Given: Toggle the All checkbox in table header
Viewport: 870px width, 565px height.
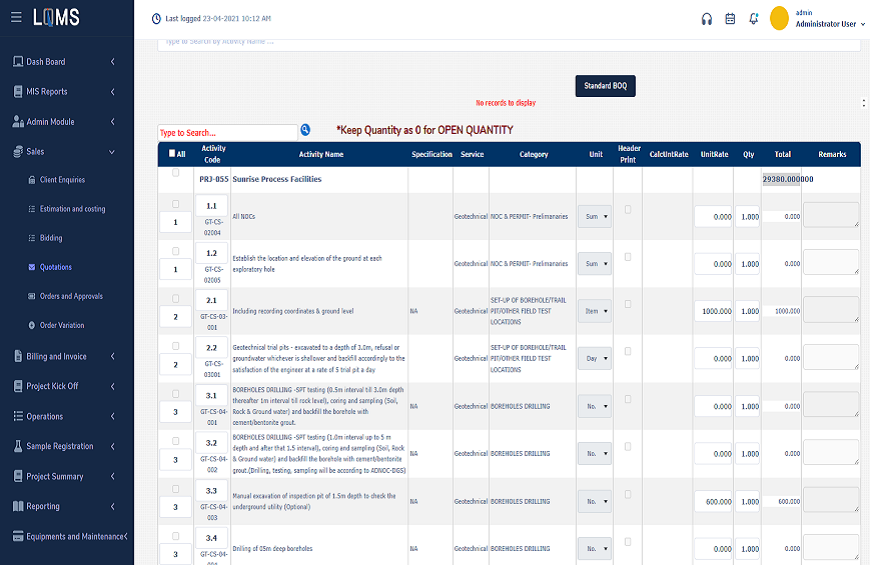Looking at the screenshot, I should click(x=172, y=154).
